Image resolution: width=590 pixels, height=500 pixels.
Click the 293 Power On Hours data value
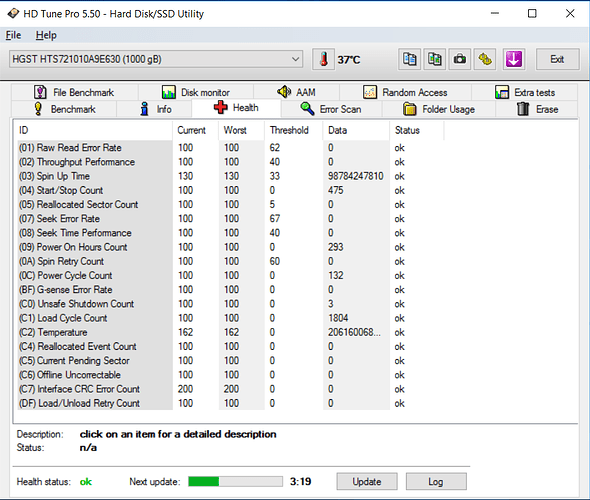(x=335, y=247)
